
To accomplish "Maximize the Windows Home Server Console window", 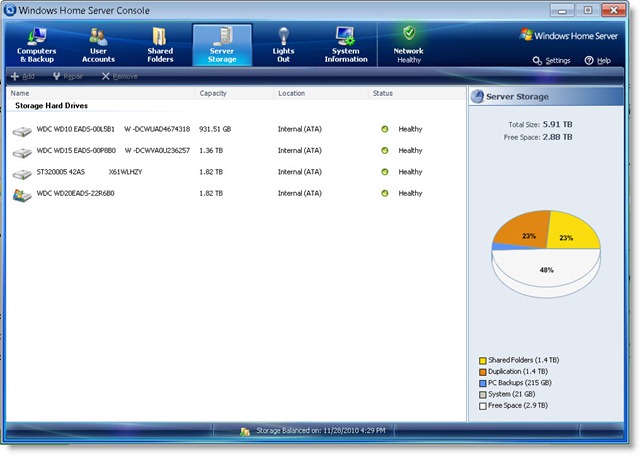I will pyautogui.click(x=588, y=10).
